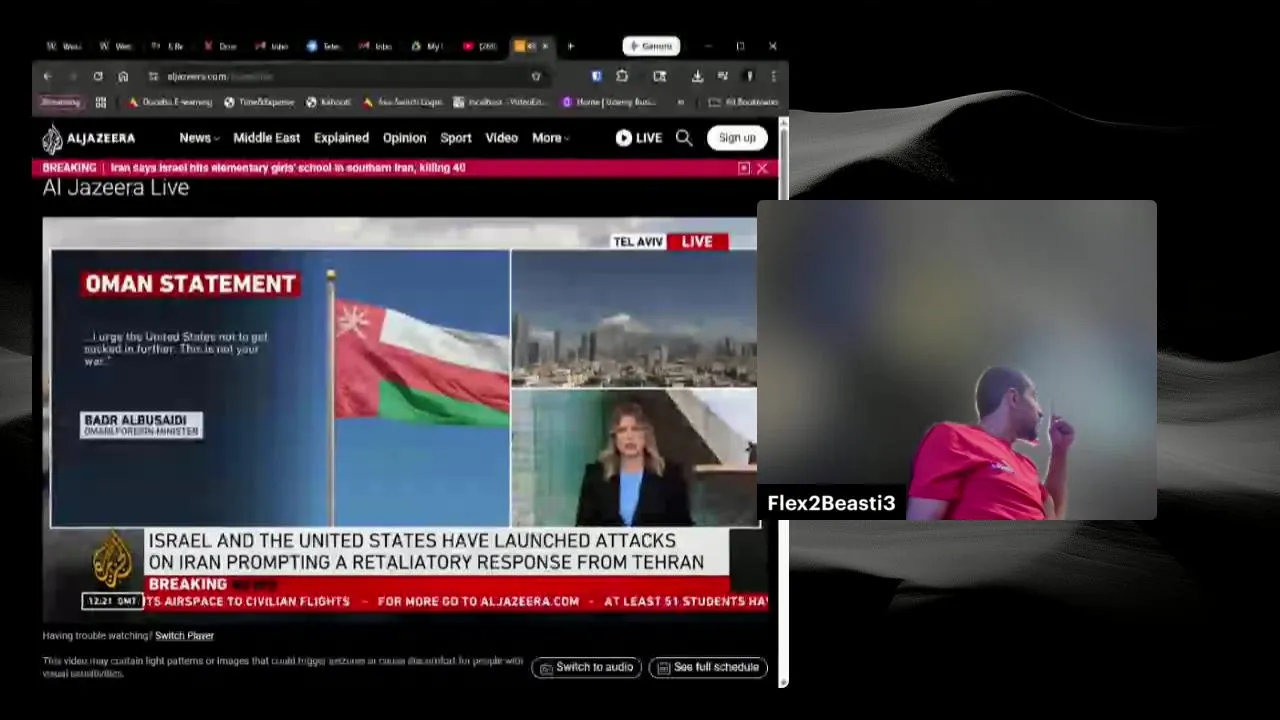Open the Iran school strike breaking headline

pyautogui.click(x=288, y=168)
